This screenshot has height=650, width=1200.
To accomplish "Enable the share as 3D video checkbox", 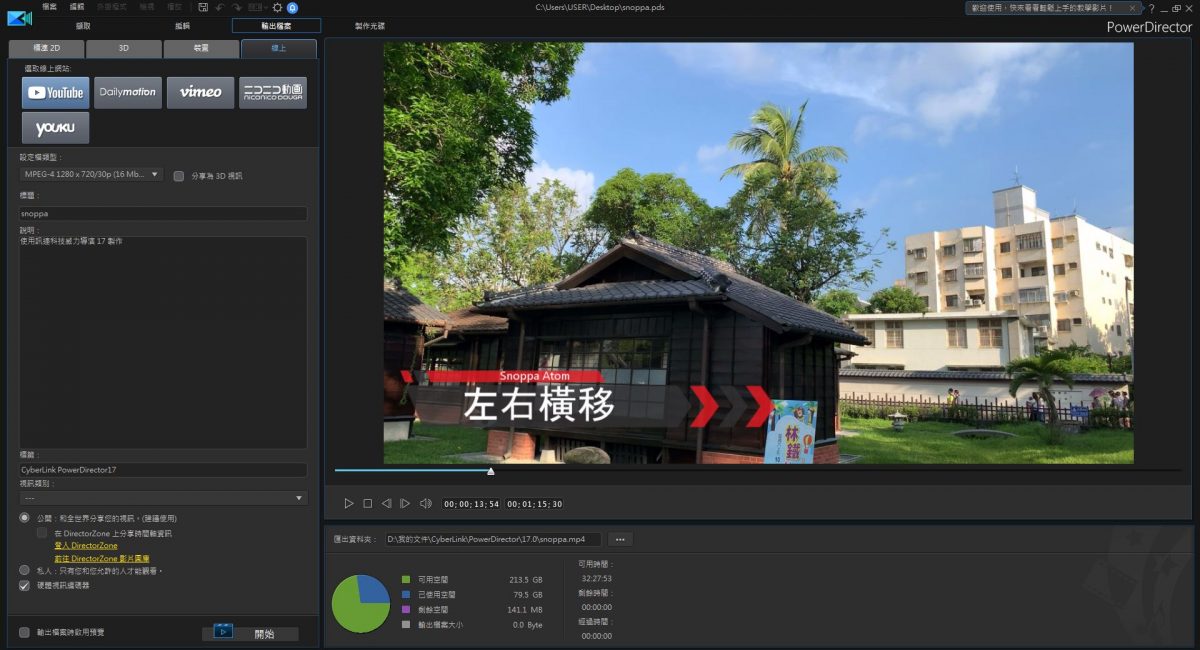I will pyautogui.click(x=179, y=176).
